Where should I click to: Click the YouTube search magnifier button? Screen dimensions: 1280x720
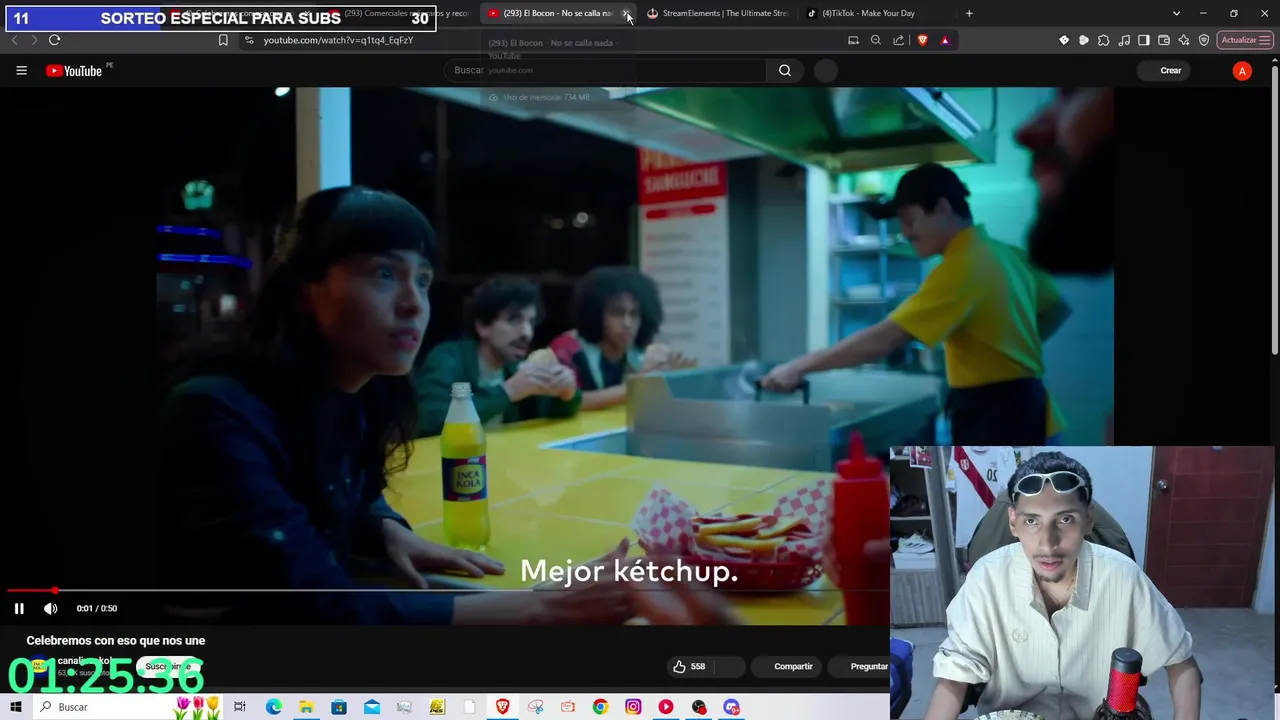coord(785,70)
